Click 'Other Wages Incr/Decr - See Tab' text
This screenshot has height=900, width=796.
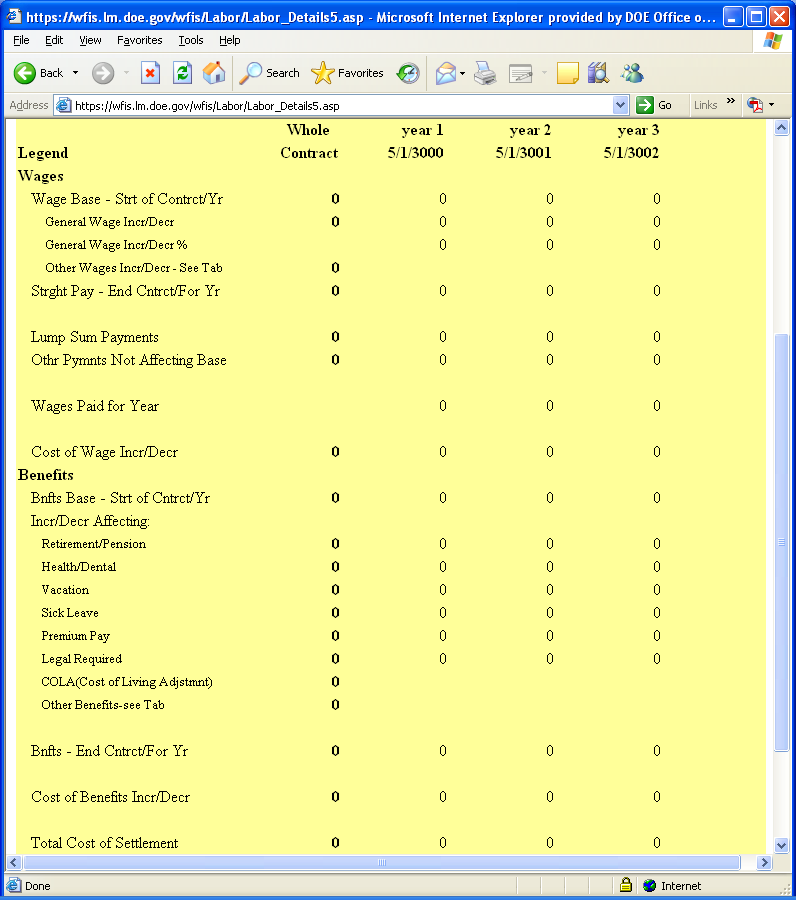point(134,268)
